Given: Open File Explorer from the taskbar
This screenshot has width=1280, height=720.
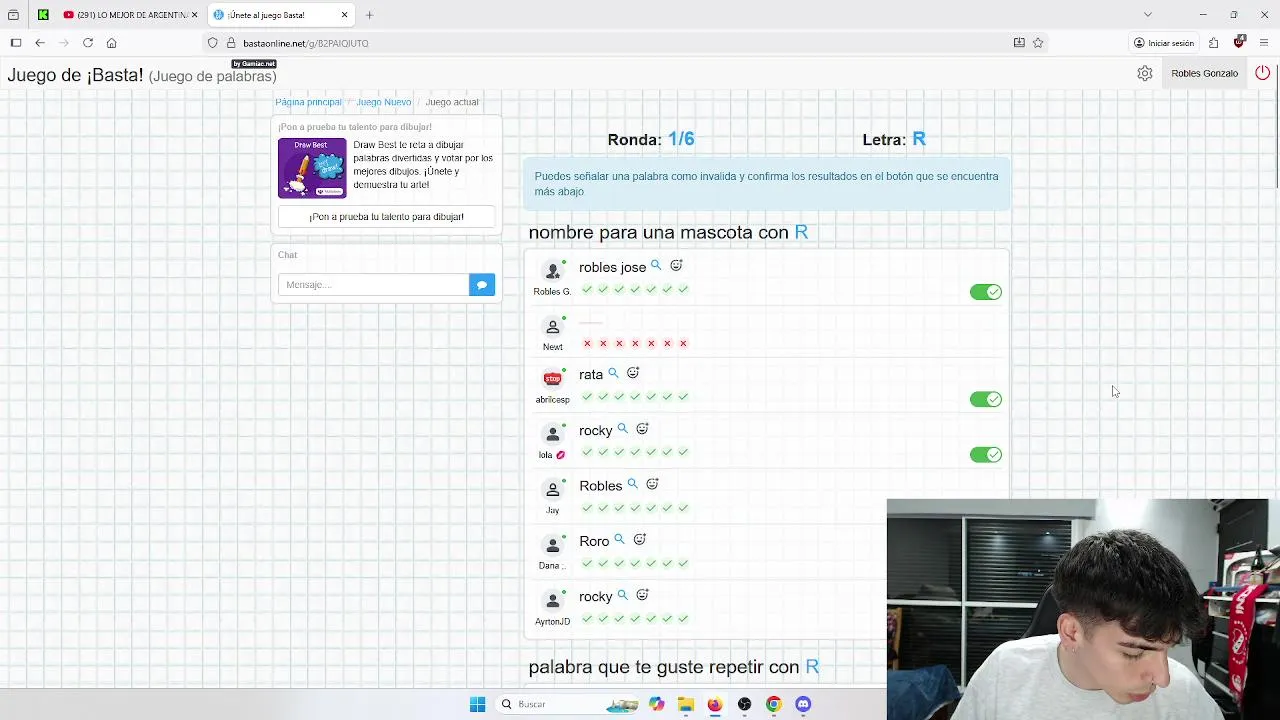Looking at the screenshot, I should [686, 704].
